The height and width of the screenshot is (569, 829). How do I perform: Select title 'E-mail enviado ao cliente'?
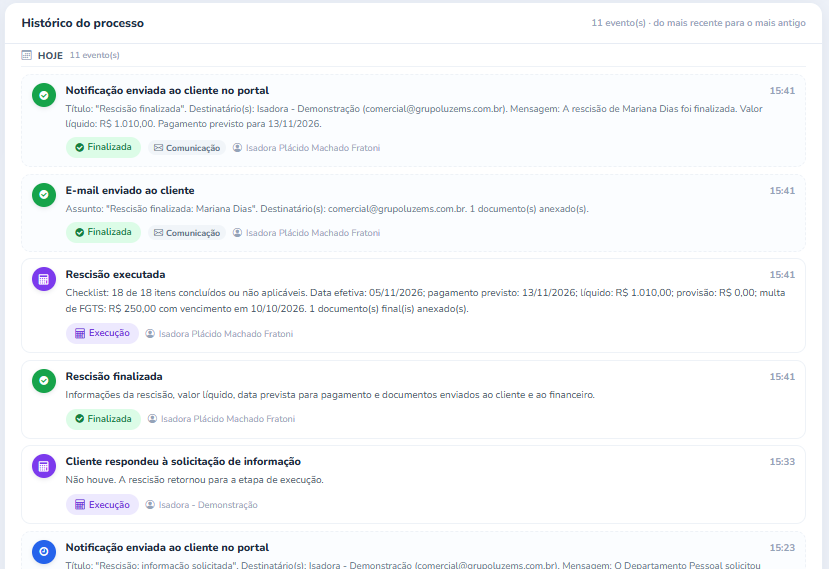click(130, 190)
